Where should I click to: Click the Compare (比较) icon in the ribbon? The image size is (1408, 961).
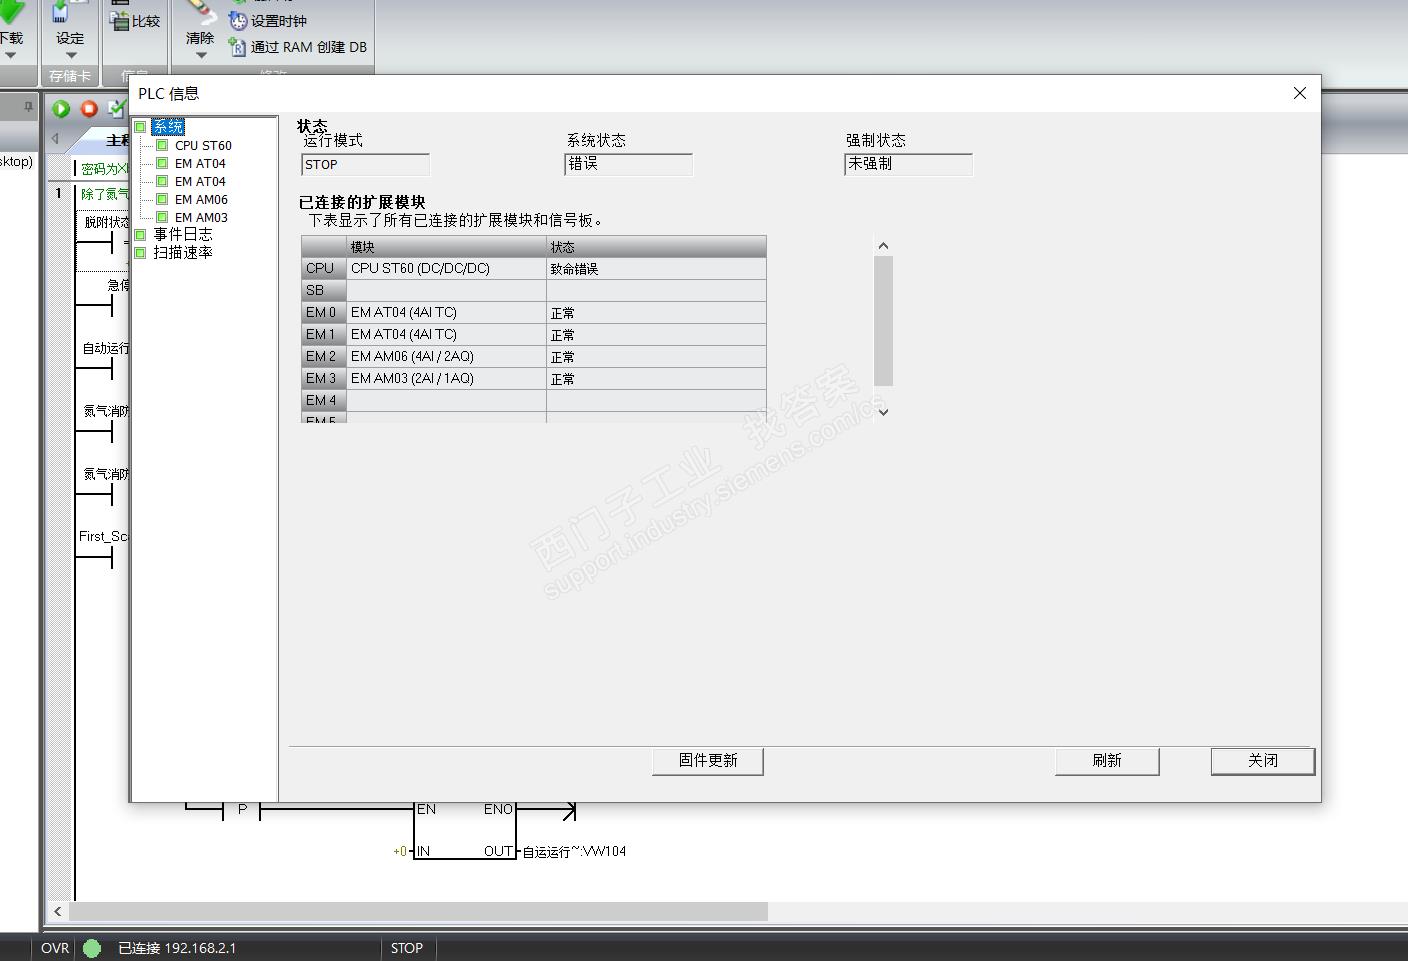pyautogui.click(x=120, y=21)
